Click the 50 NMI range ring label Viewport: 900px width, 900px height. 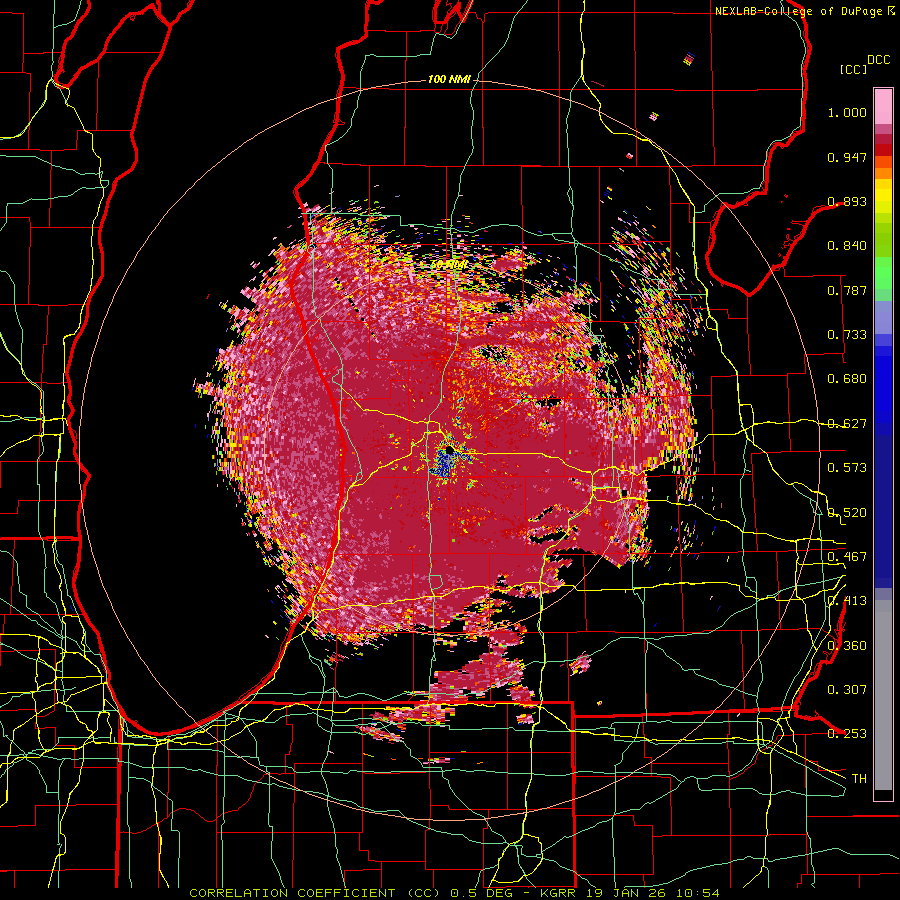[448, 265]
